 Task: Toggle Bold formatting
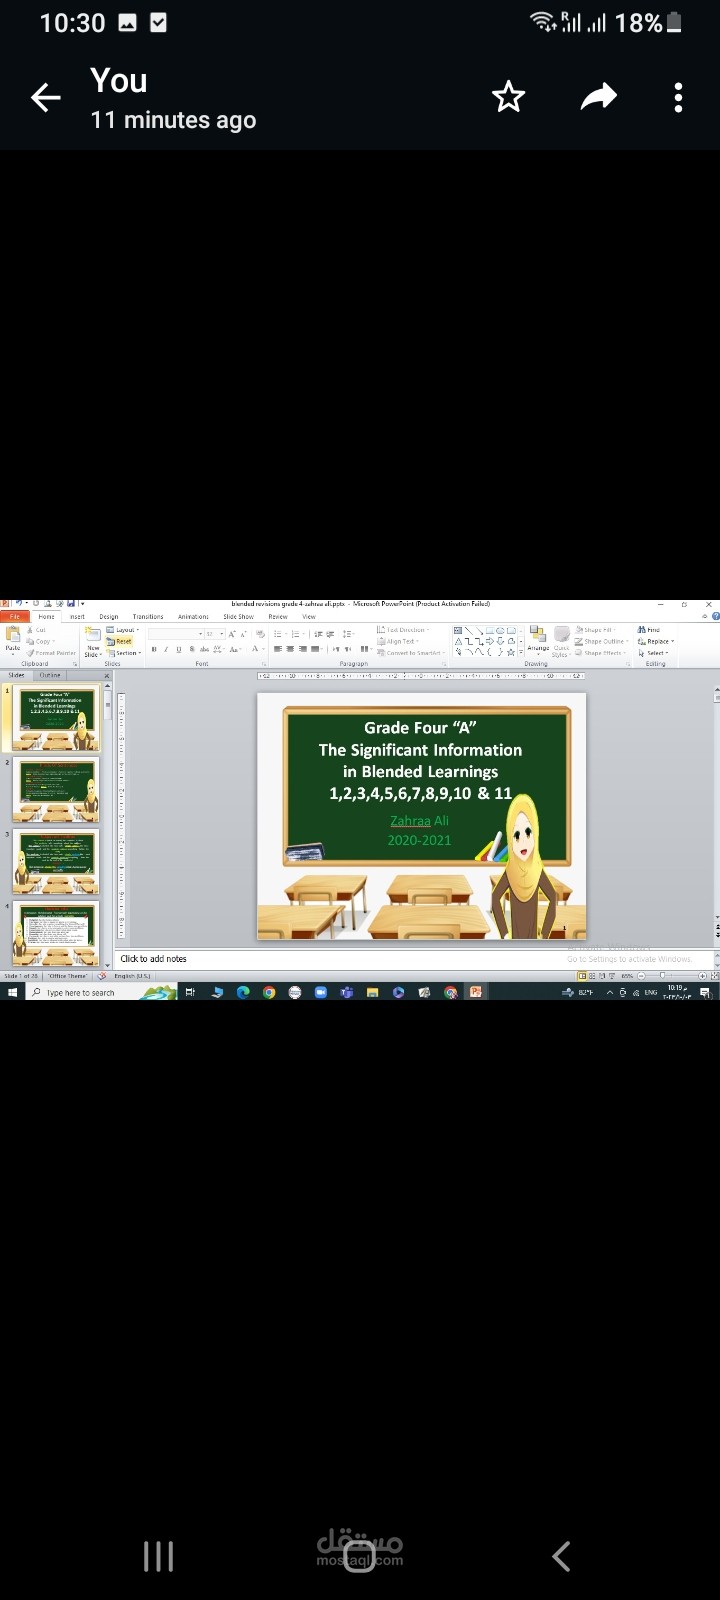point(154,649)
